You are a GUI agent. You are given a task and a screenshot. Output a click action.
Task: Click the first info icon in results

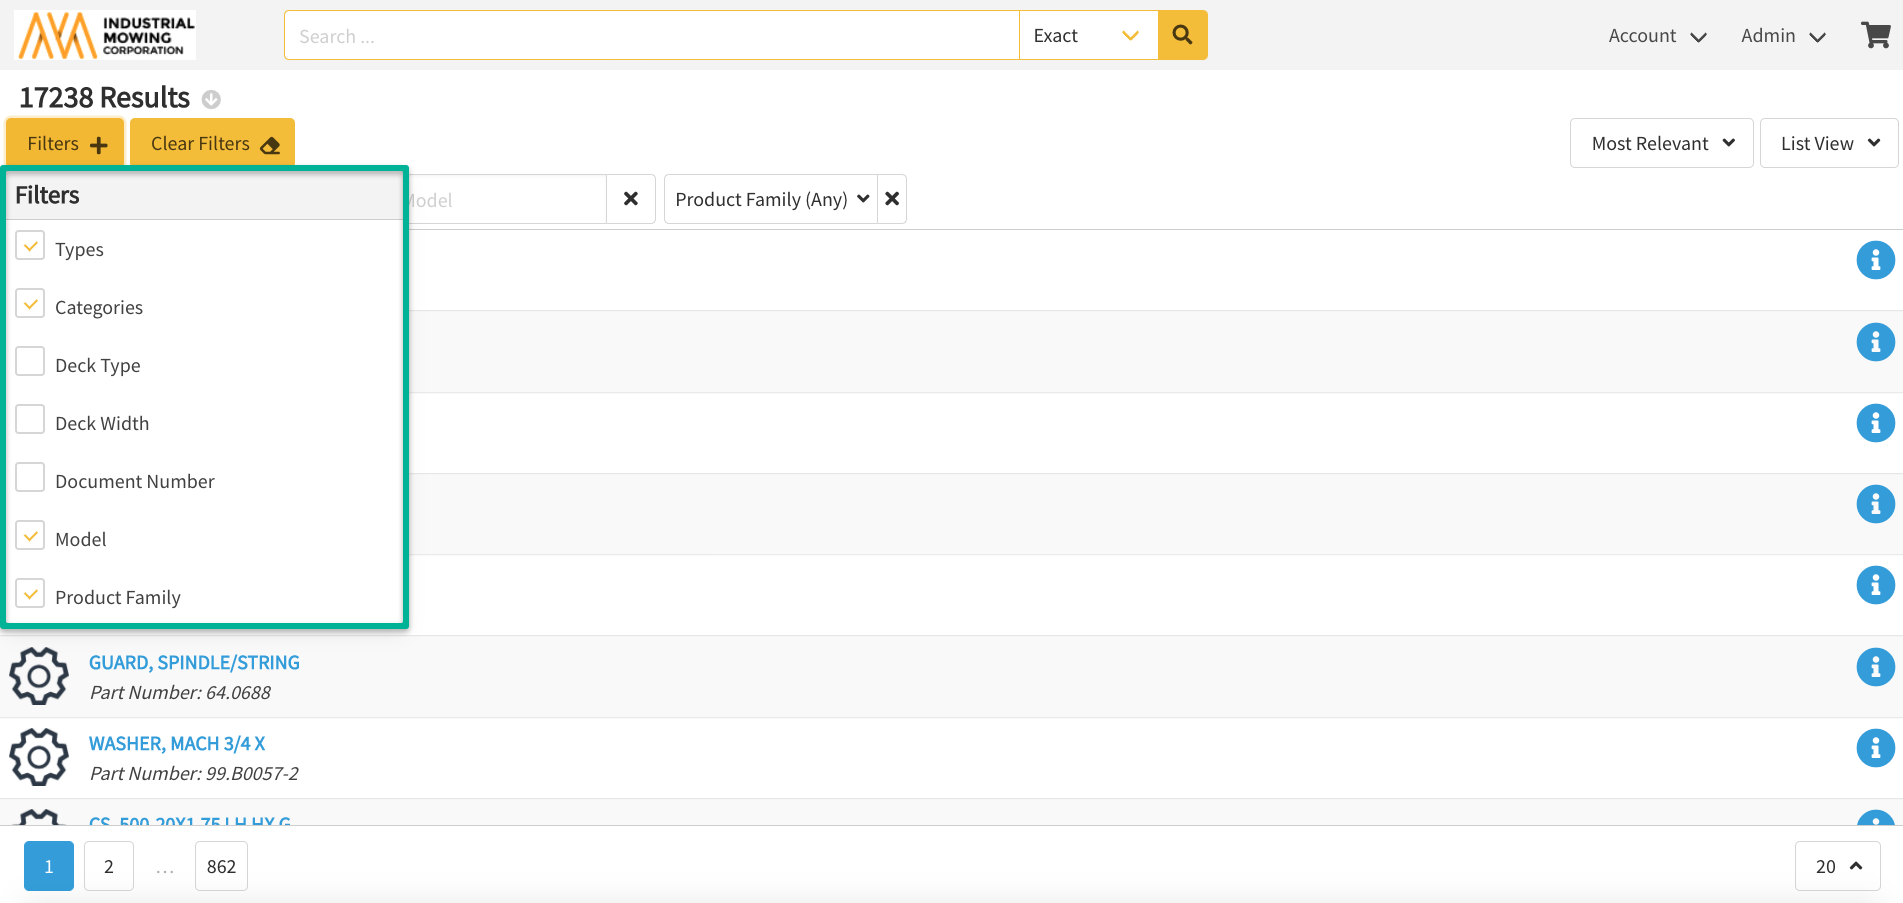(1875, 261)
